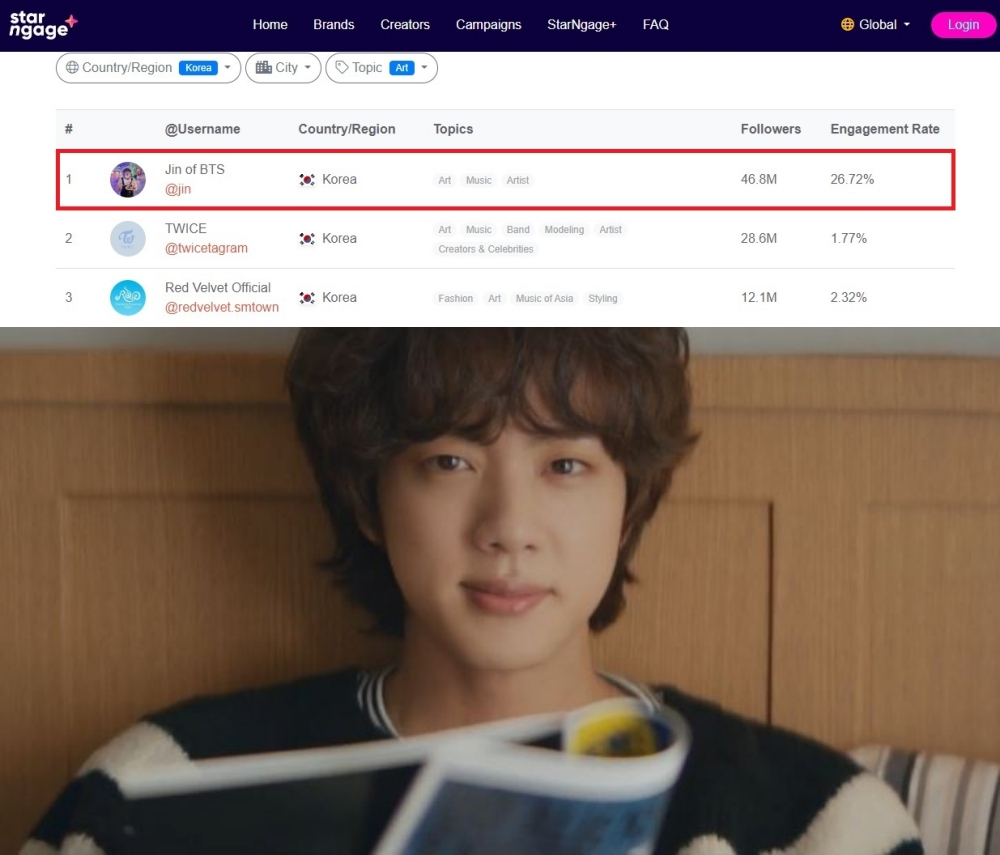
Task: Open the Home menu item
Action: point(270,24)
